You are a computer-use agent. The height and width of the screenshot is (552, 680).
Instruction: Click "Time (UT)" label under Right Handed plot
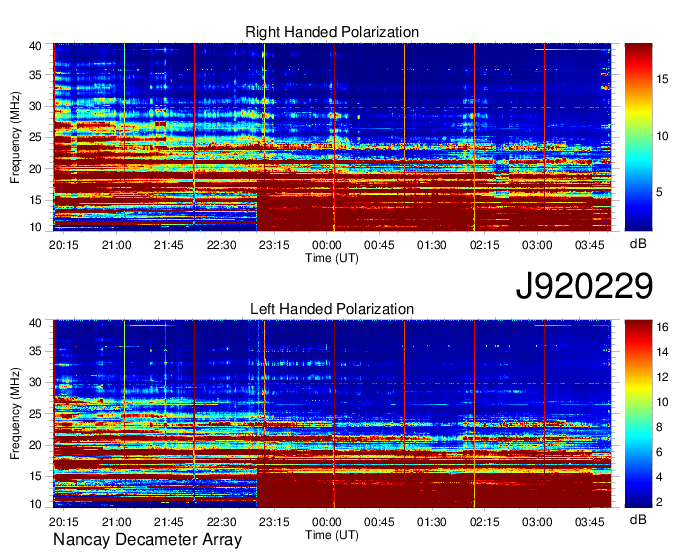click(x=332, y=258)
